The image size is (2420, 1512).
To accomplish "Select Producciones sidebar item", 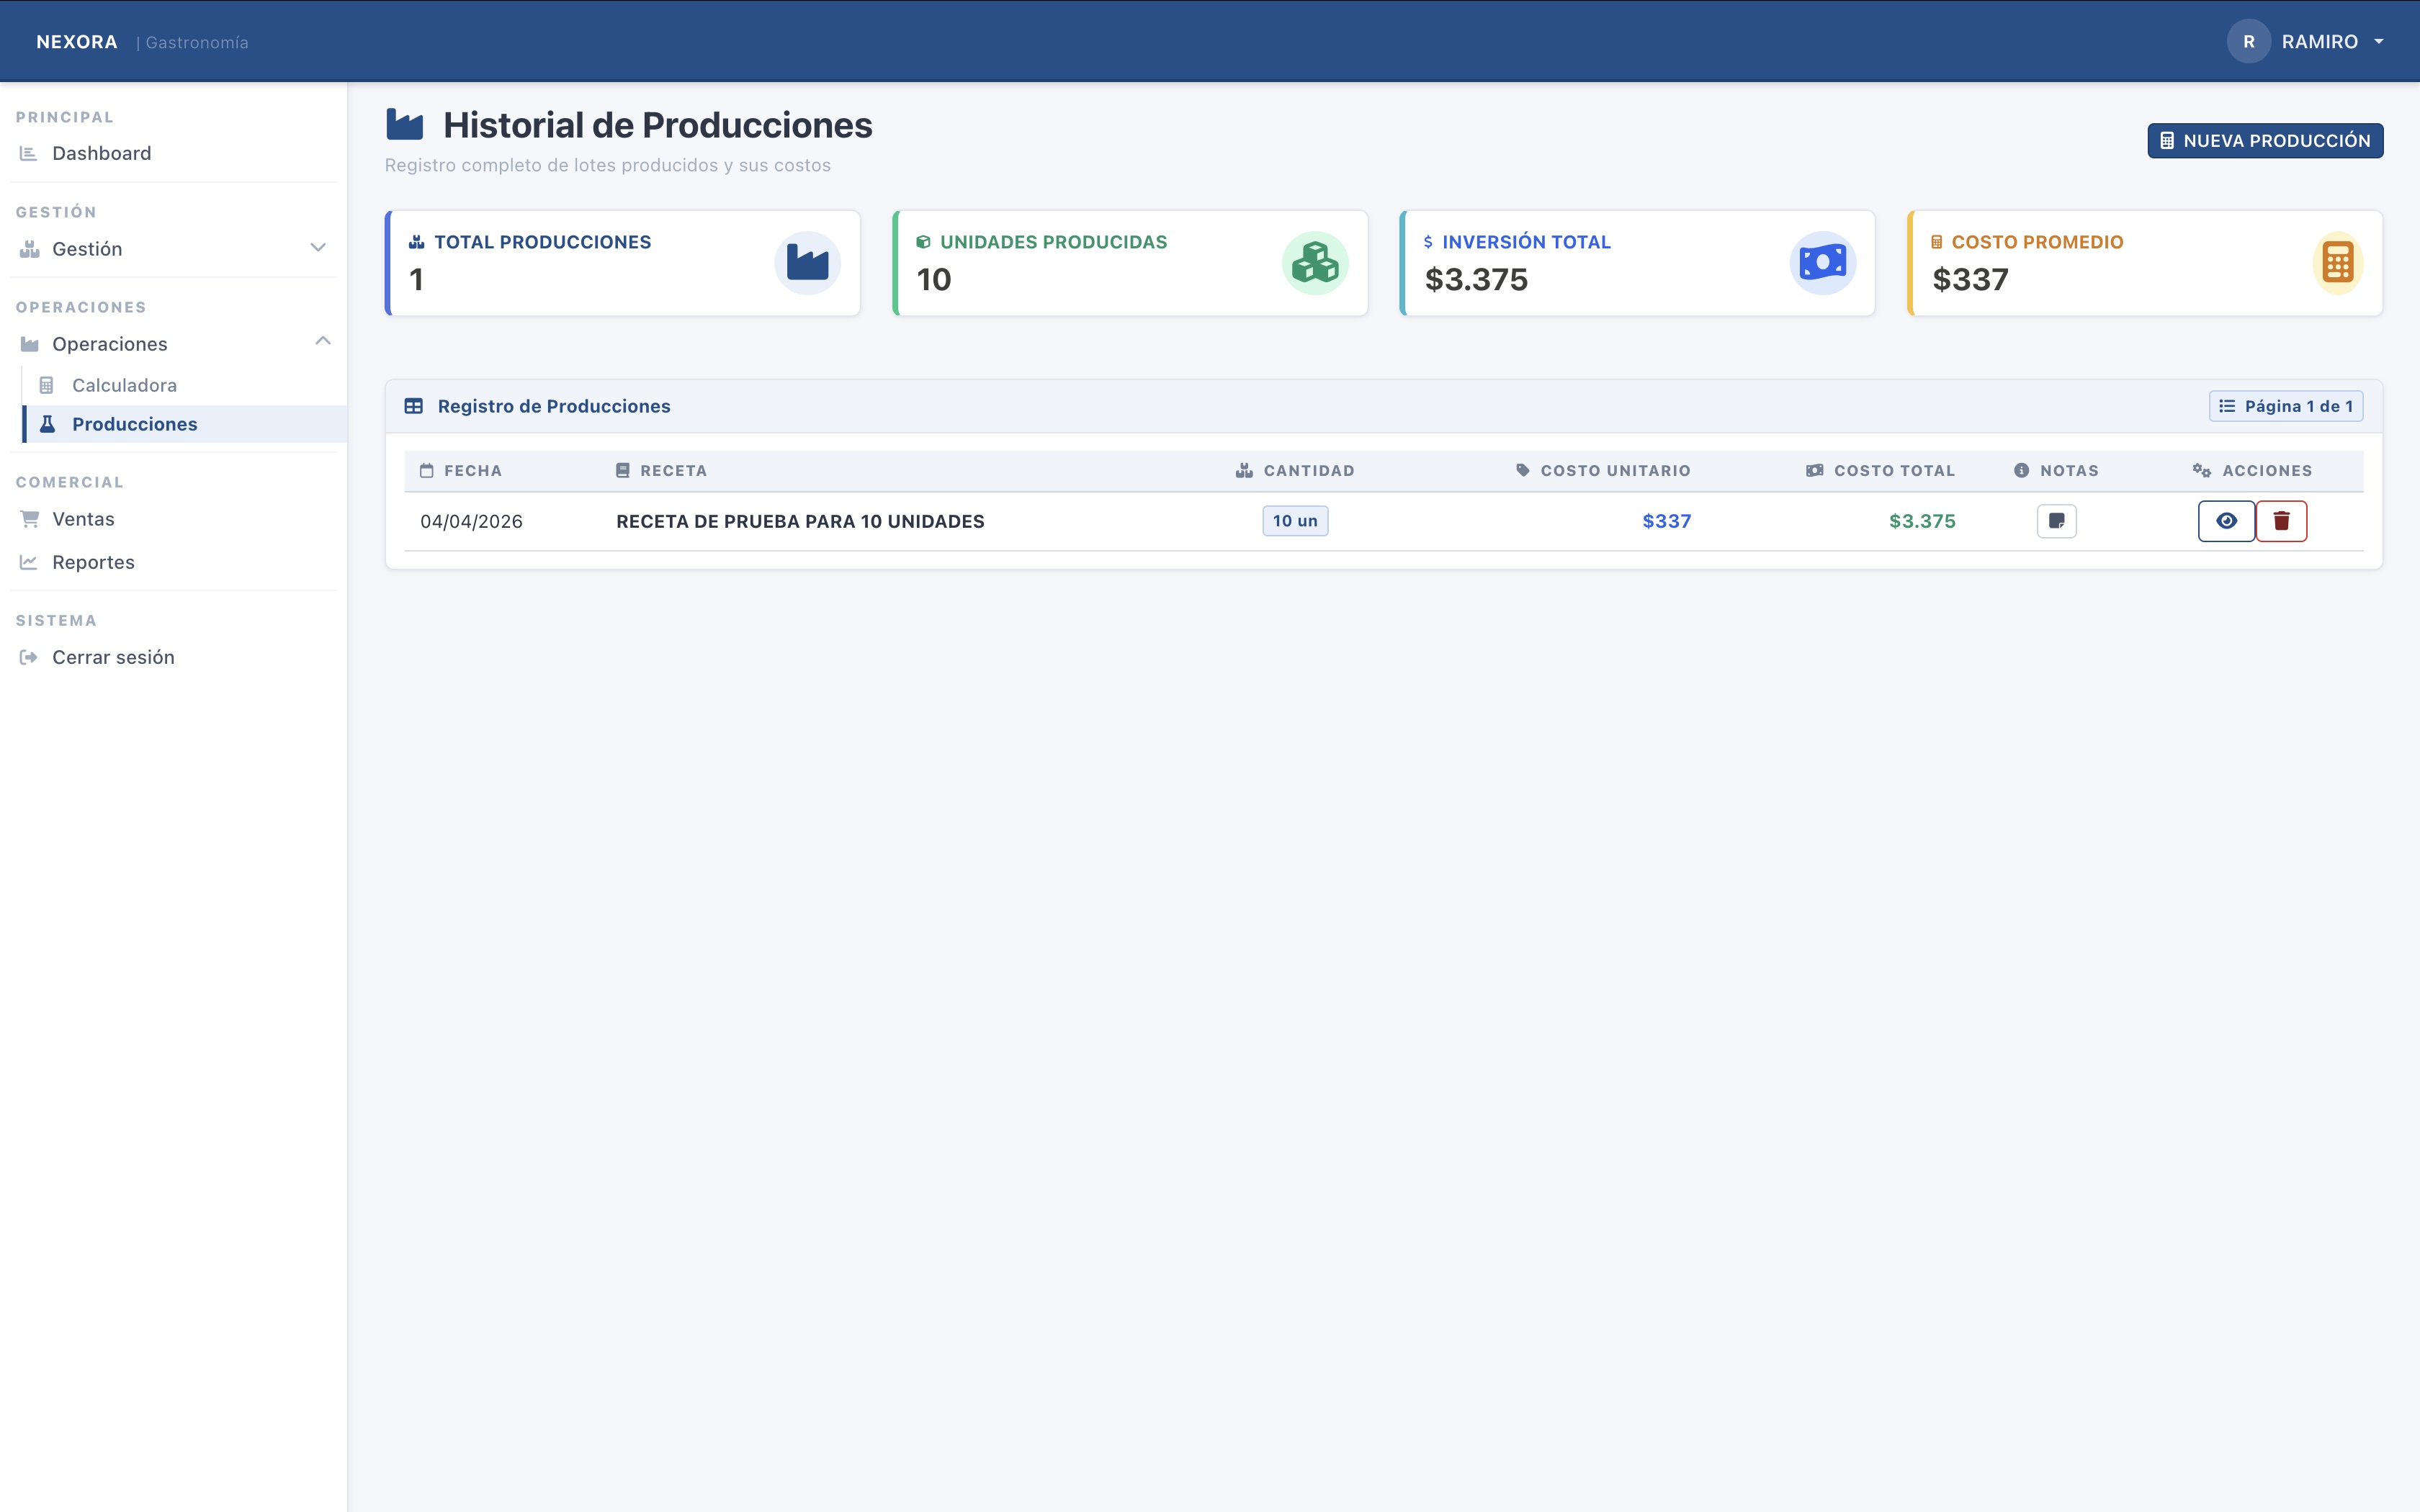I will (134, 424).
